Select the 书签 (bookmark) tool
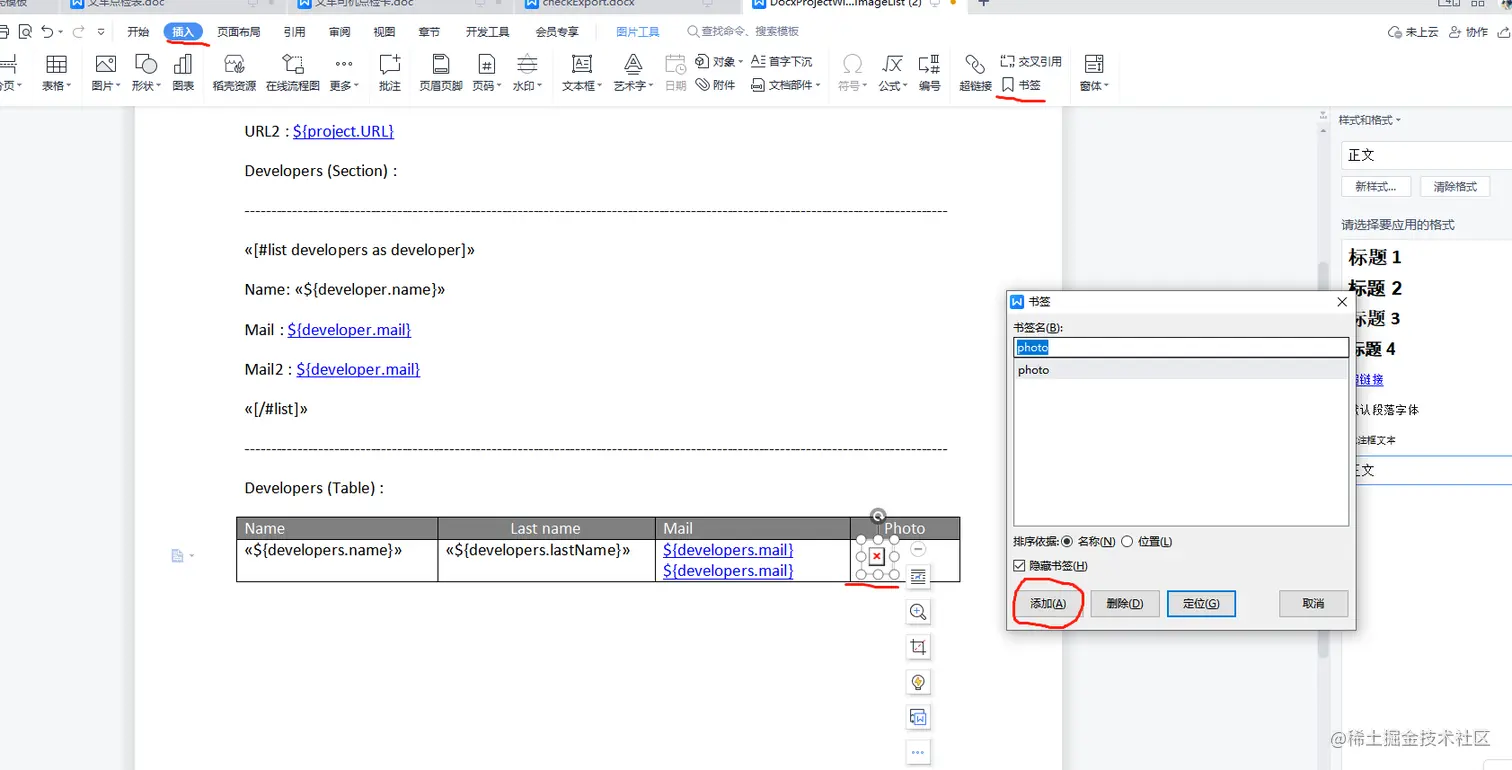Screen dimensions: 1512x770 pyautogui.click(x=1019, y=84)
